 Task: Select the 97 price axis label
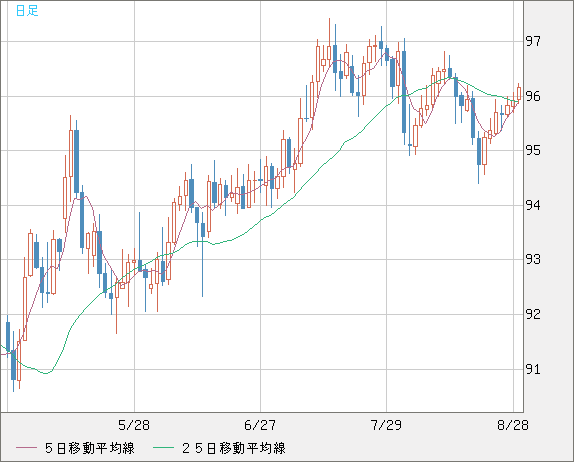(533, 41)
